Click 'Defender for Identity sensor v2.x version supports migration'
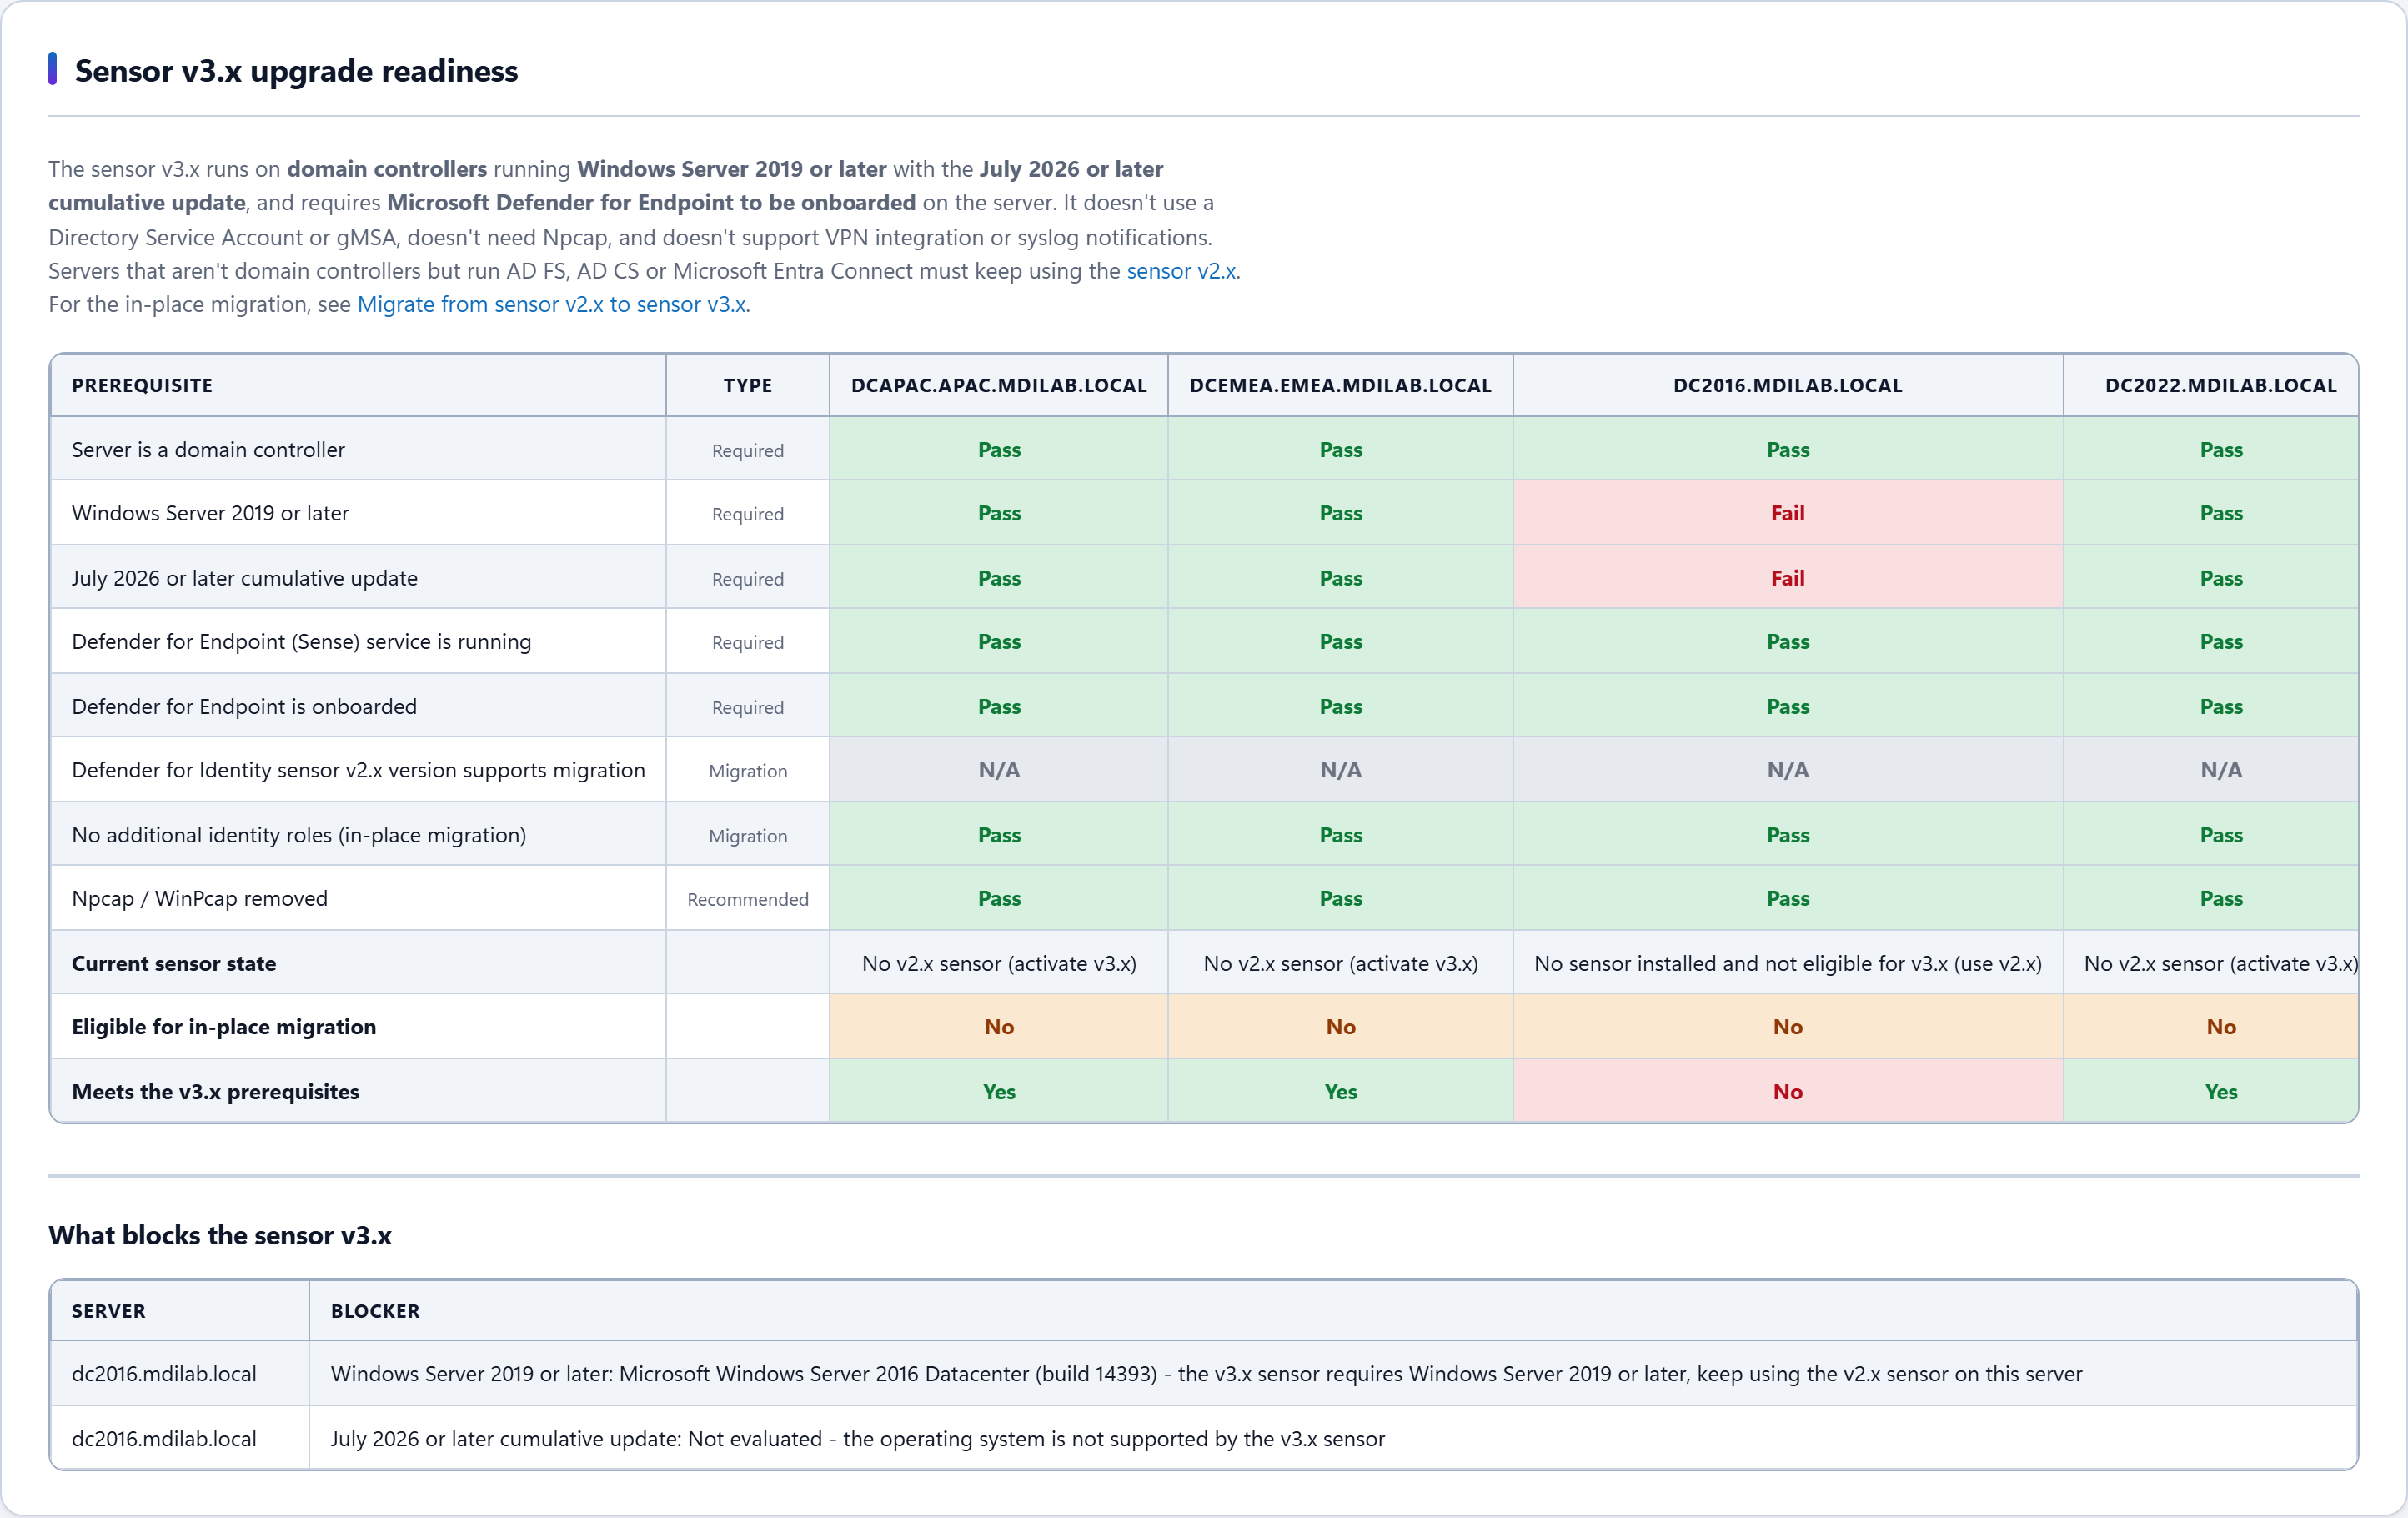Viewport: 2408px width, 1518px height. 358,770
